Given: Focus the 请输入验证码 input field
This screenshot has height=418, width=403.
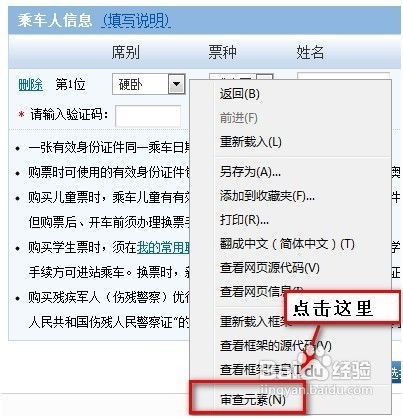Looking at the screenshot, I should pyautogui.click(x=148, y=116).
